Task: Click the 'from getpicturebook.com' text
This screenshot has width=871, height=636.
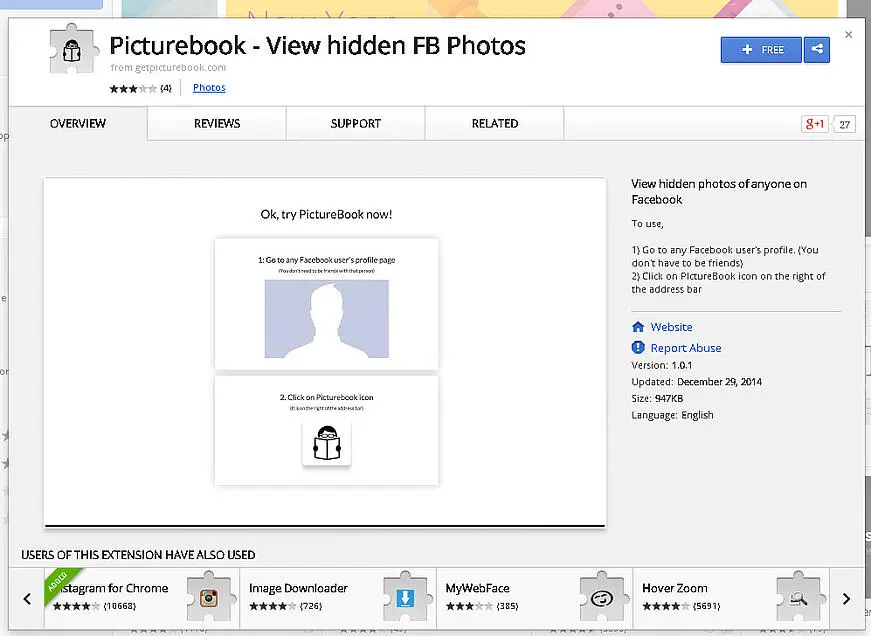Action: [x=168, y=68]
